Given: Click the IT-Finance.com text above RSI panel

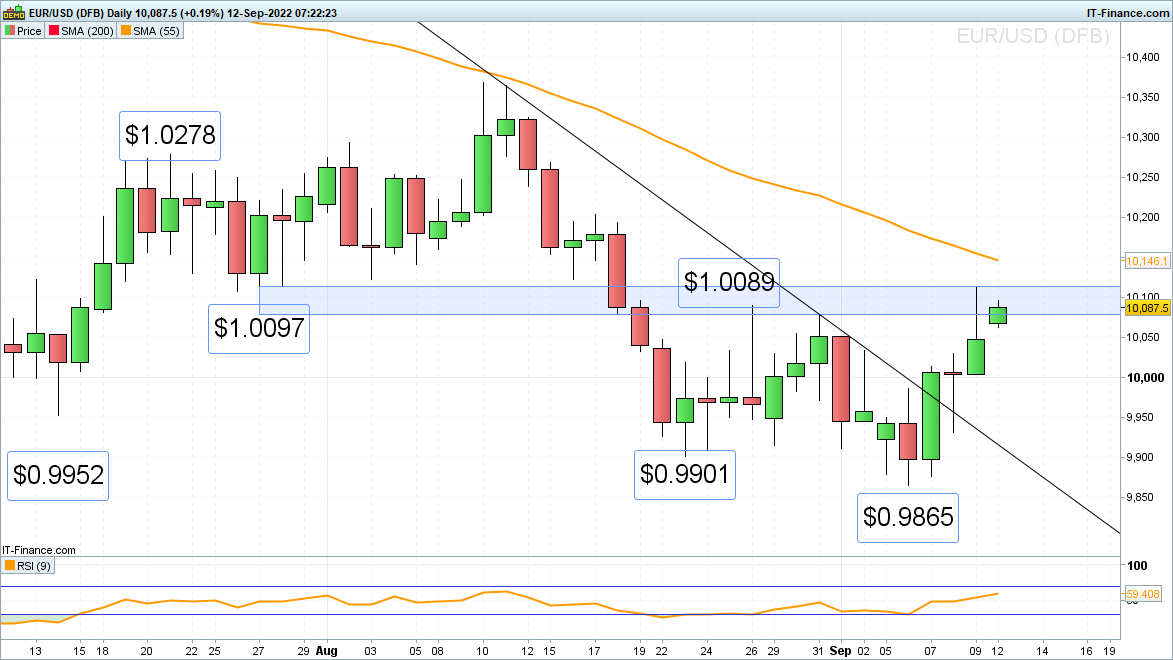Looking at the screenshot, I should point(39,550).
